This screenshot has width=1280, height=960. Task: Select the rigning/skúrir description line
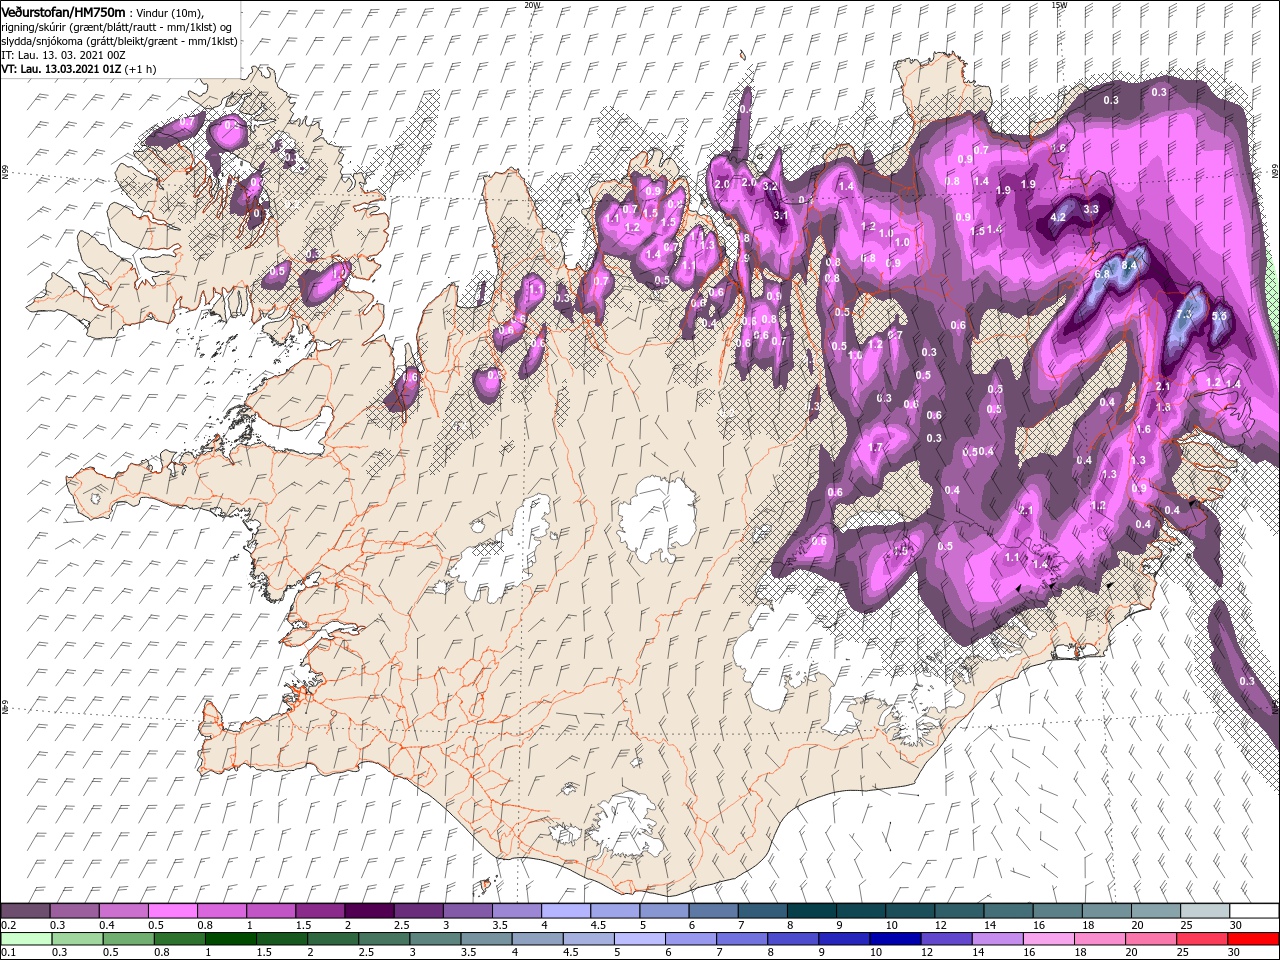[115, 27]
